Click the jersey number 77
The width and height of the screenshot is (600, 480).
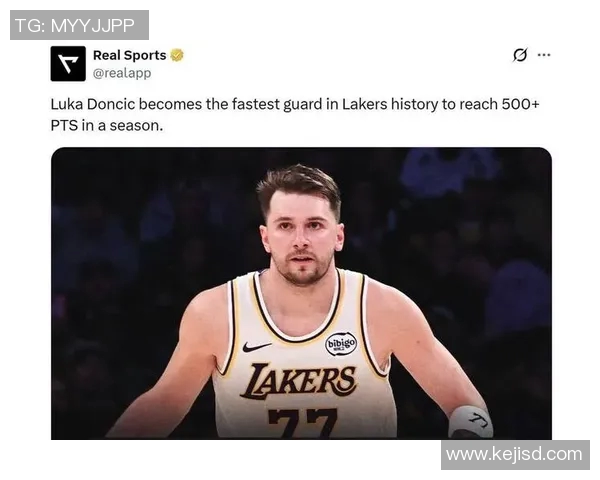304,423
